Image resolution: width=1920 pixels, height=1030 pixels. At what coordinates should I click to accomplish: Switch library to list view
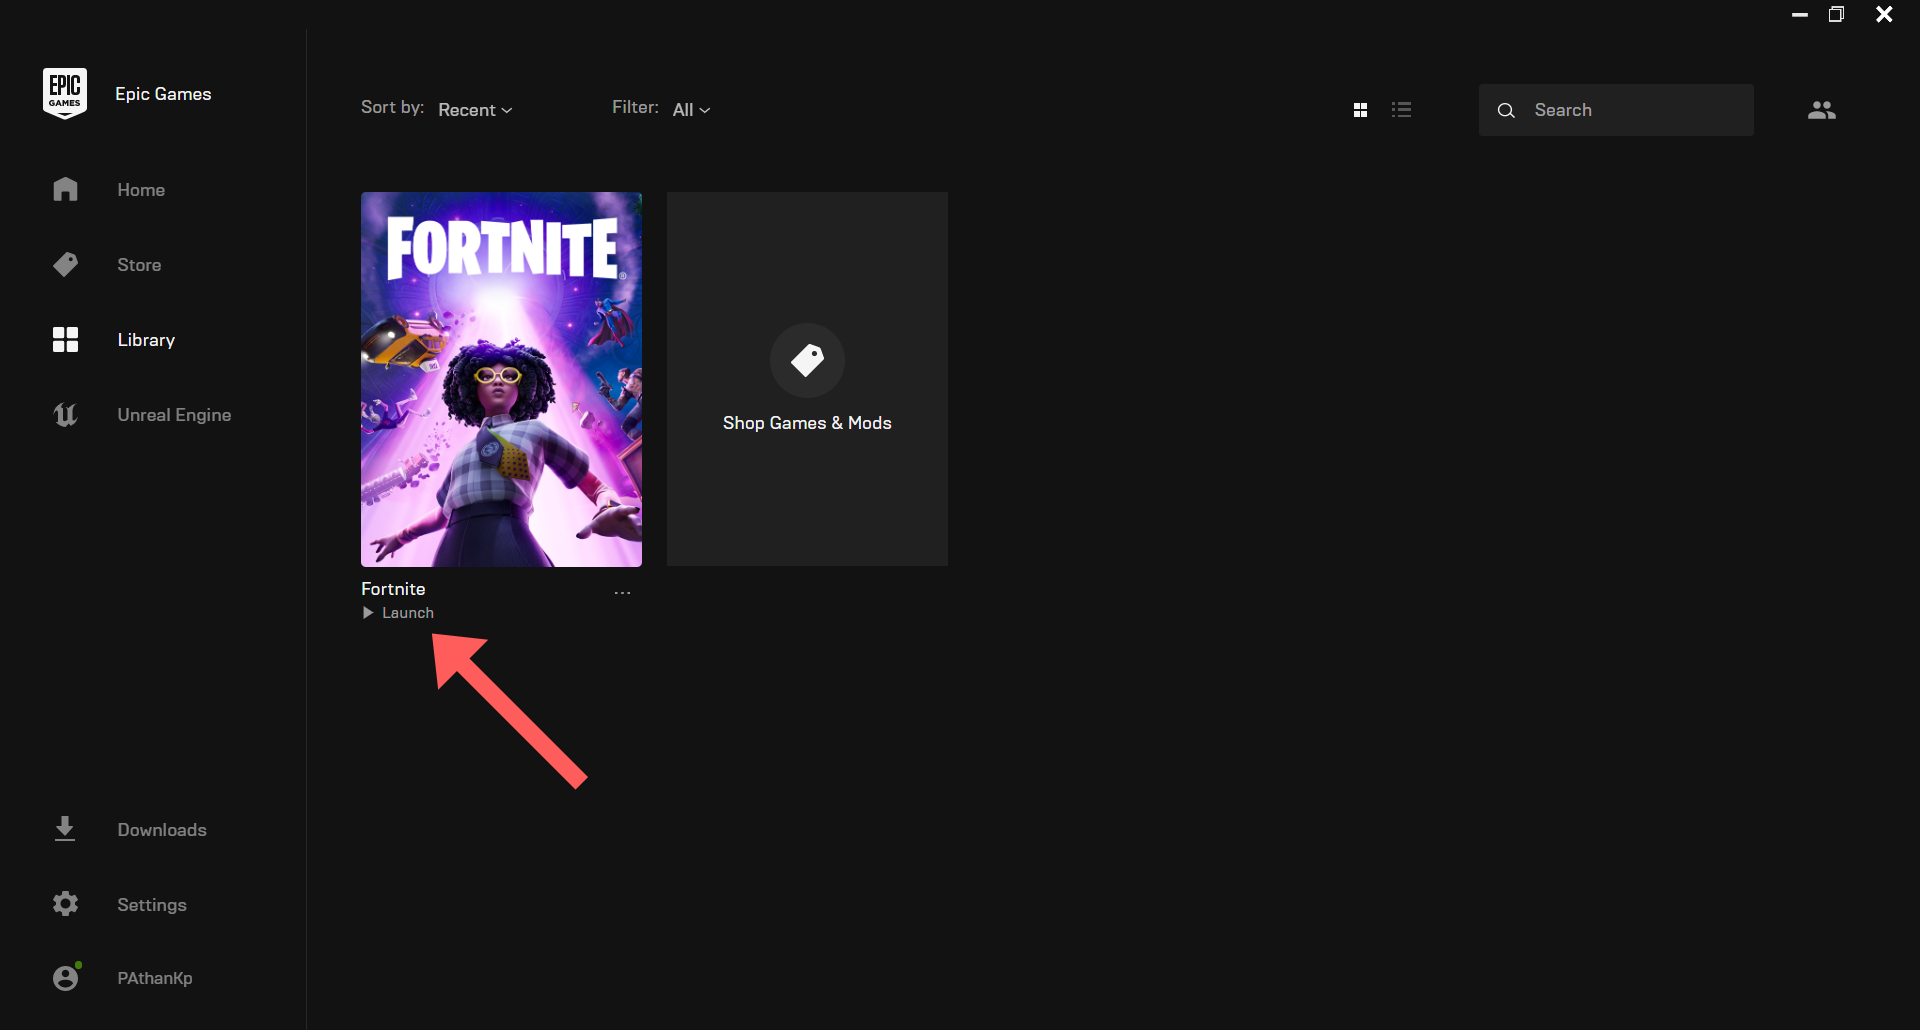(1402, 110)
